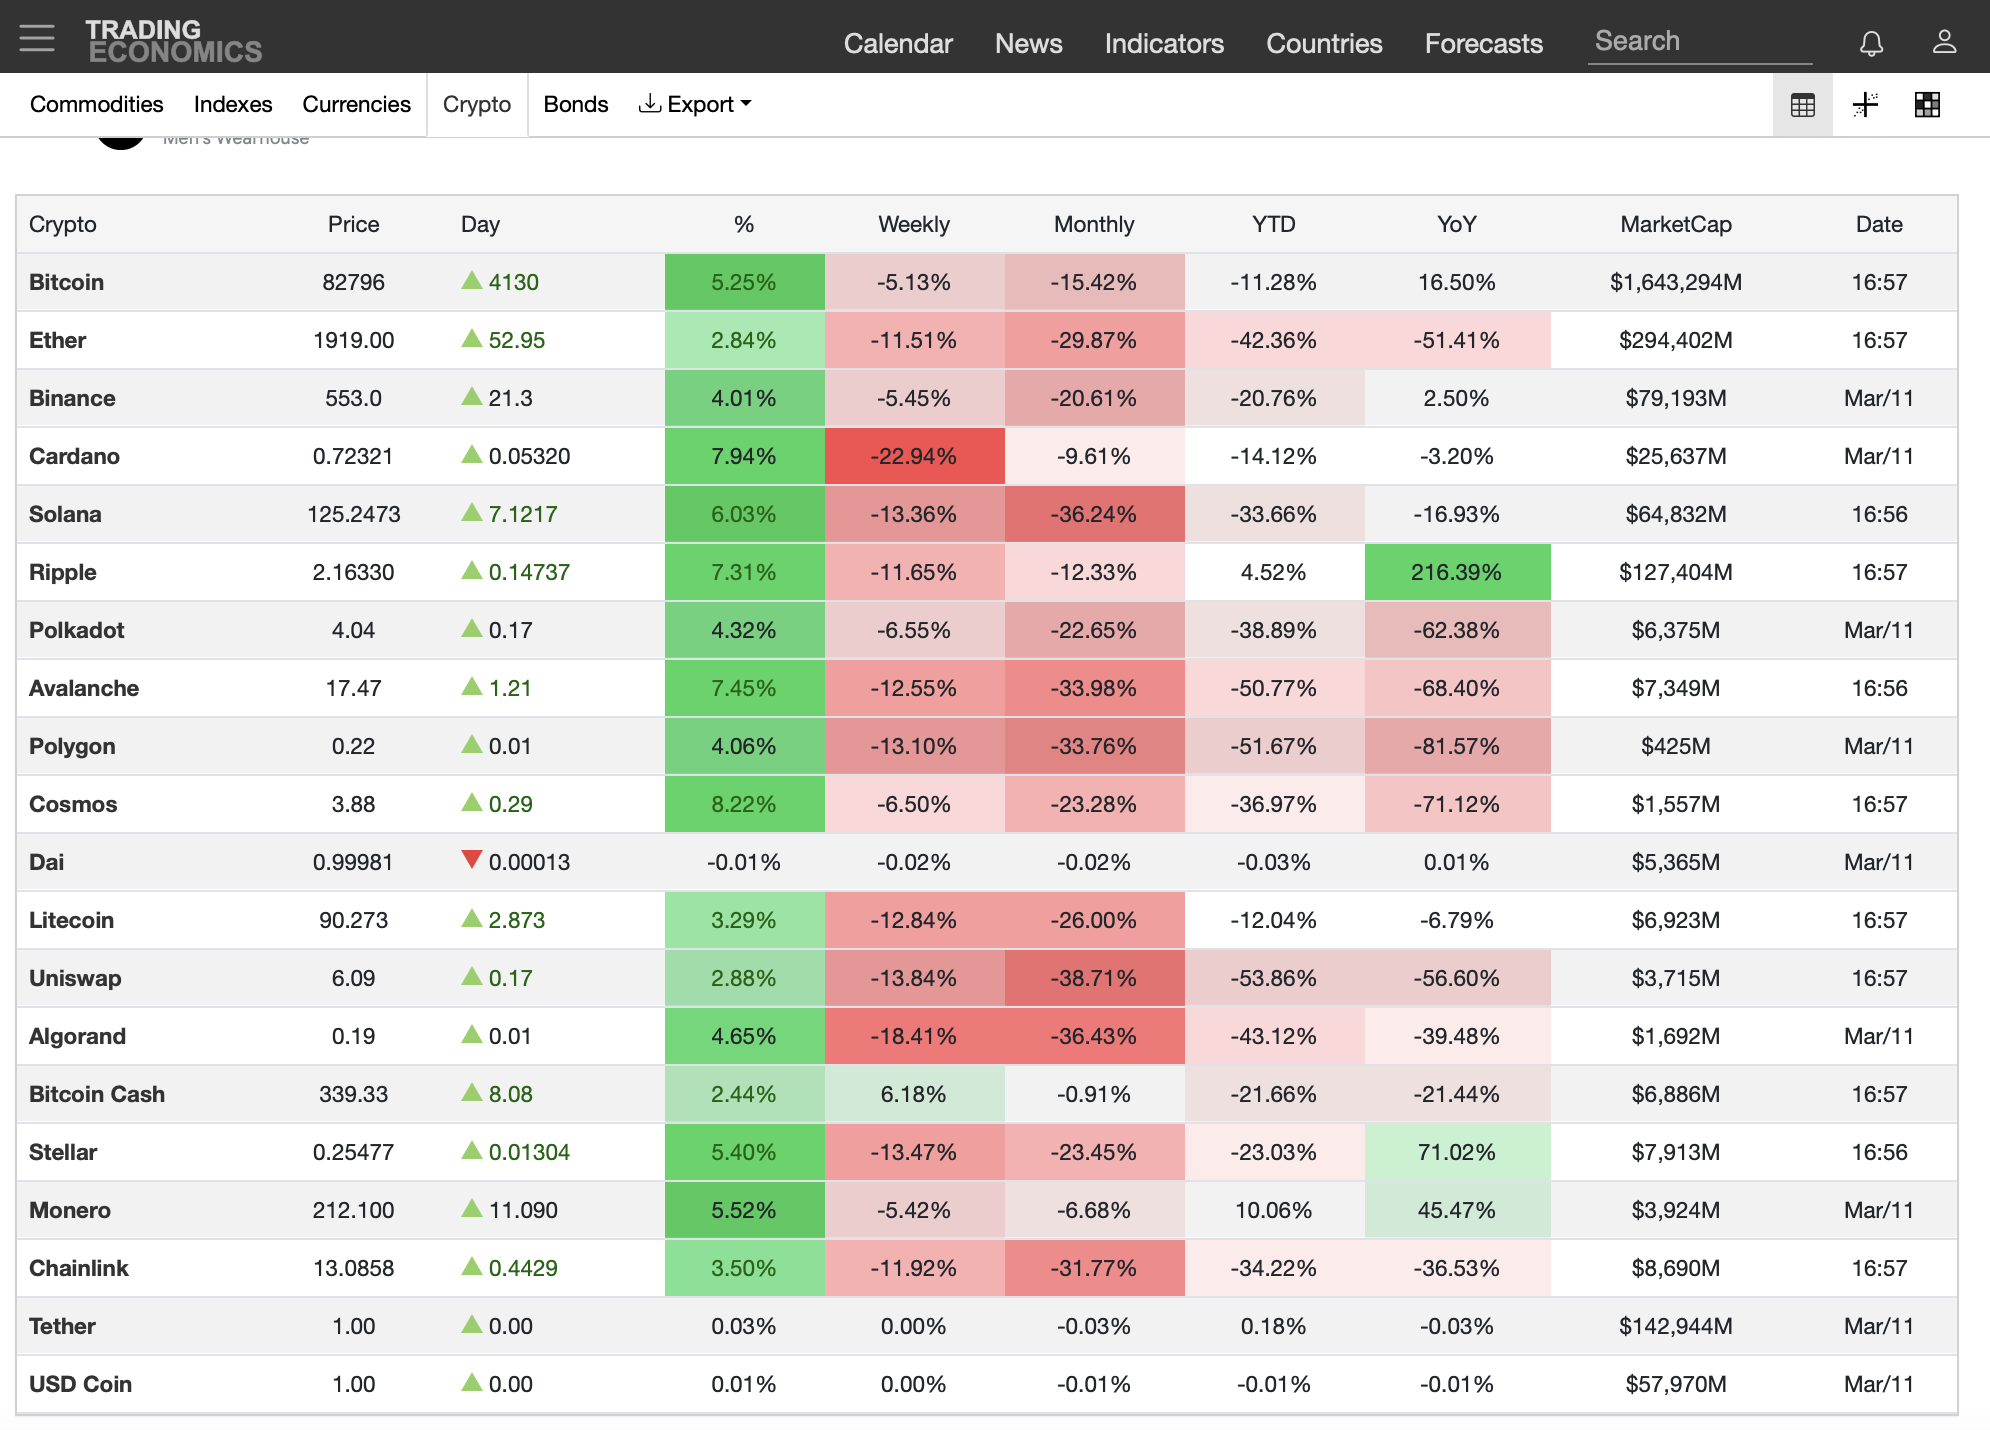Click Dai's red down arrow

coord(472,860)
